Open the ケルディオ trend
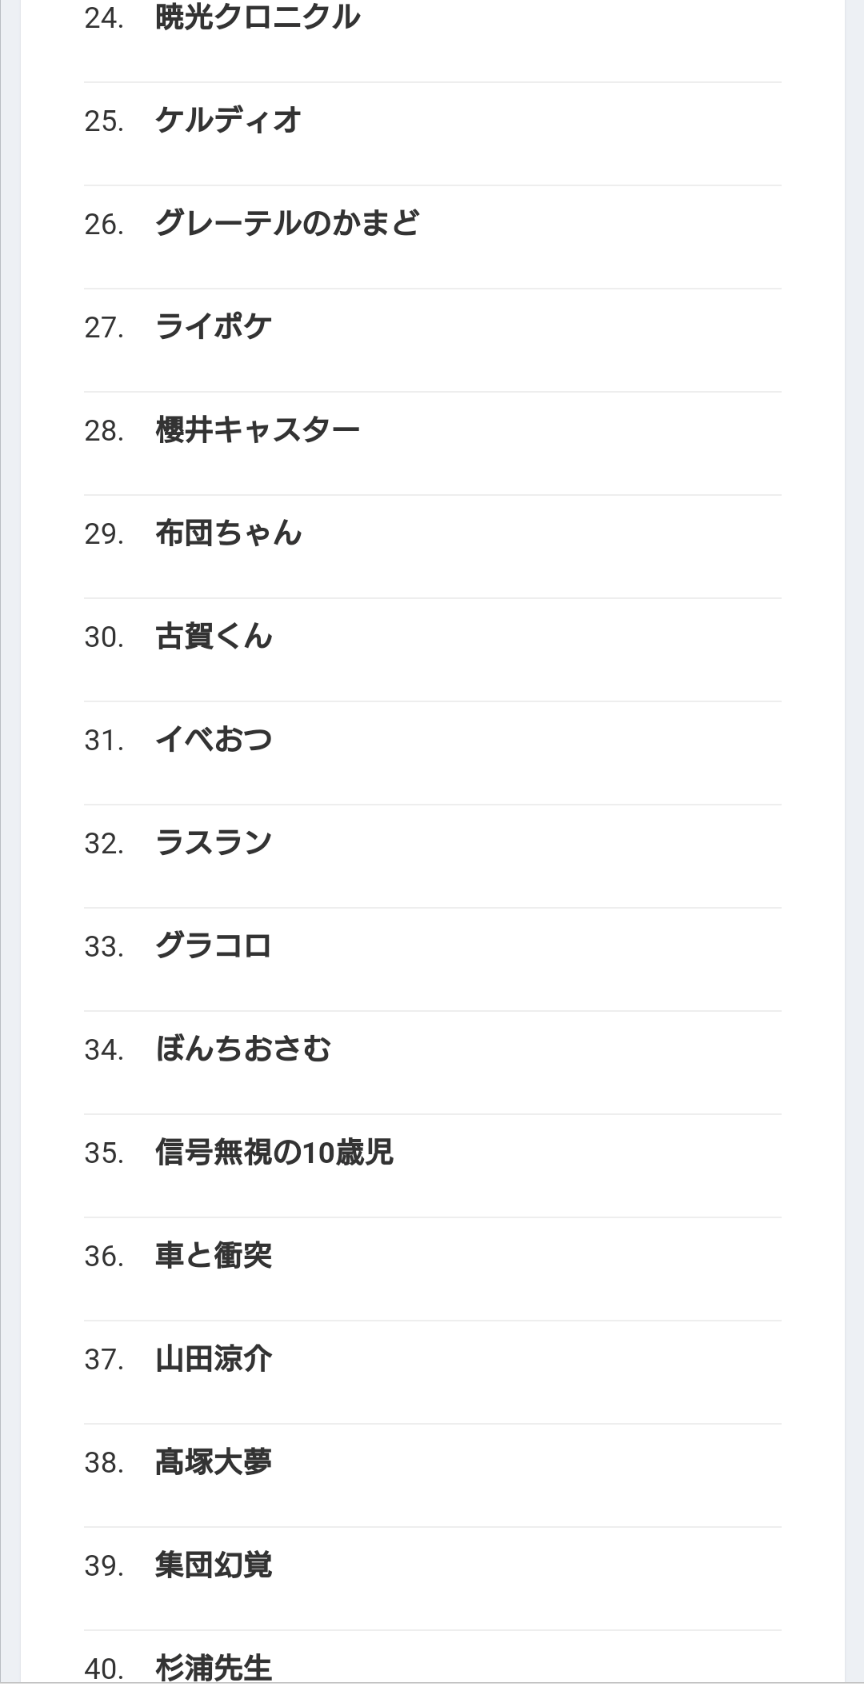 point(228,121)
